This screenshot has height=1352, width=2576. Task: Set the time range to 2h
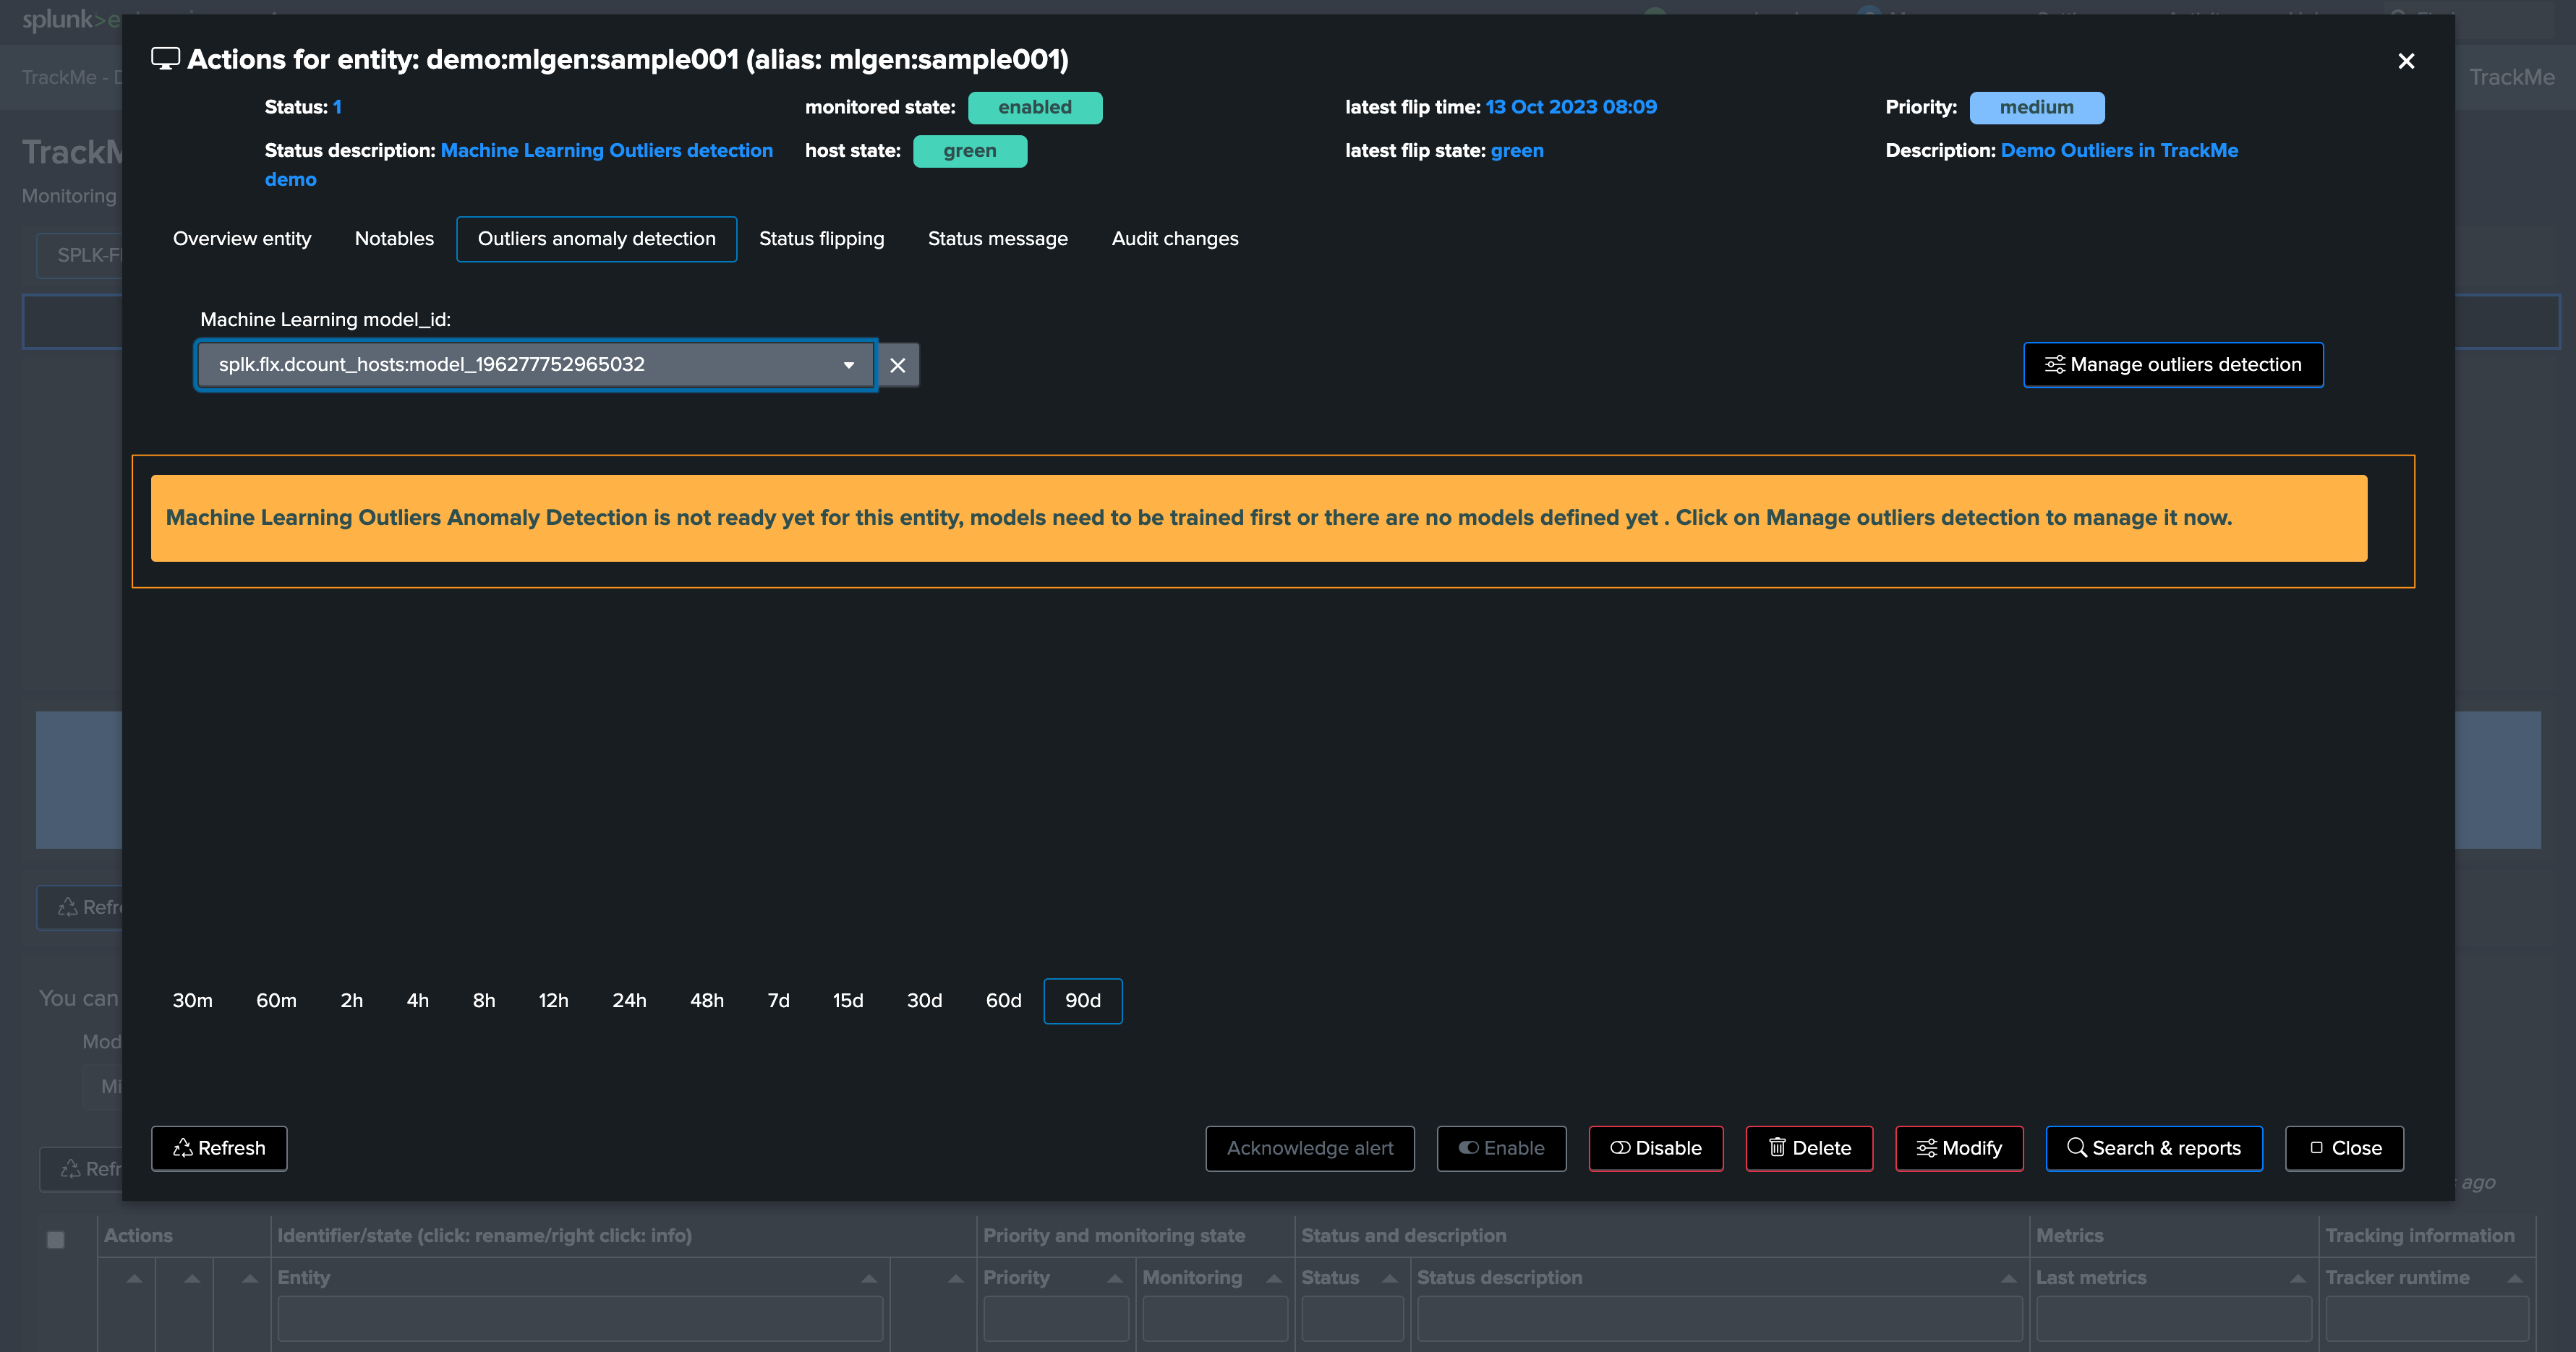coord(352,1001)
